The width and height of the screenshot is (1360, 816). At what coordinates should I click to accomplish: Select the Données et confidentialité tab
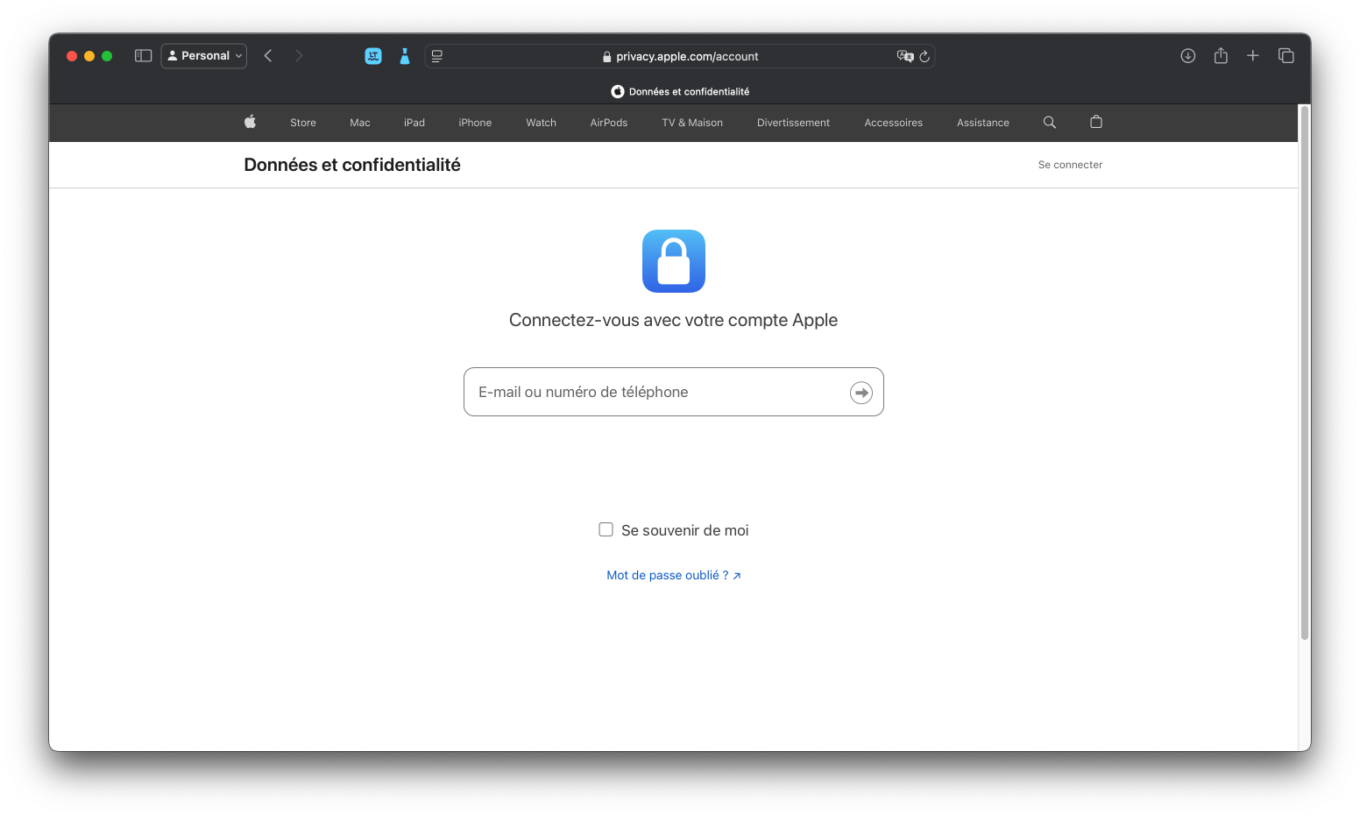[x=680, y=91]
